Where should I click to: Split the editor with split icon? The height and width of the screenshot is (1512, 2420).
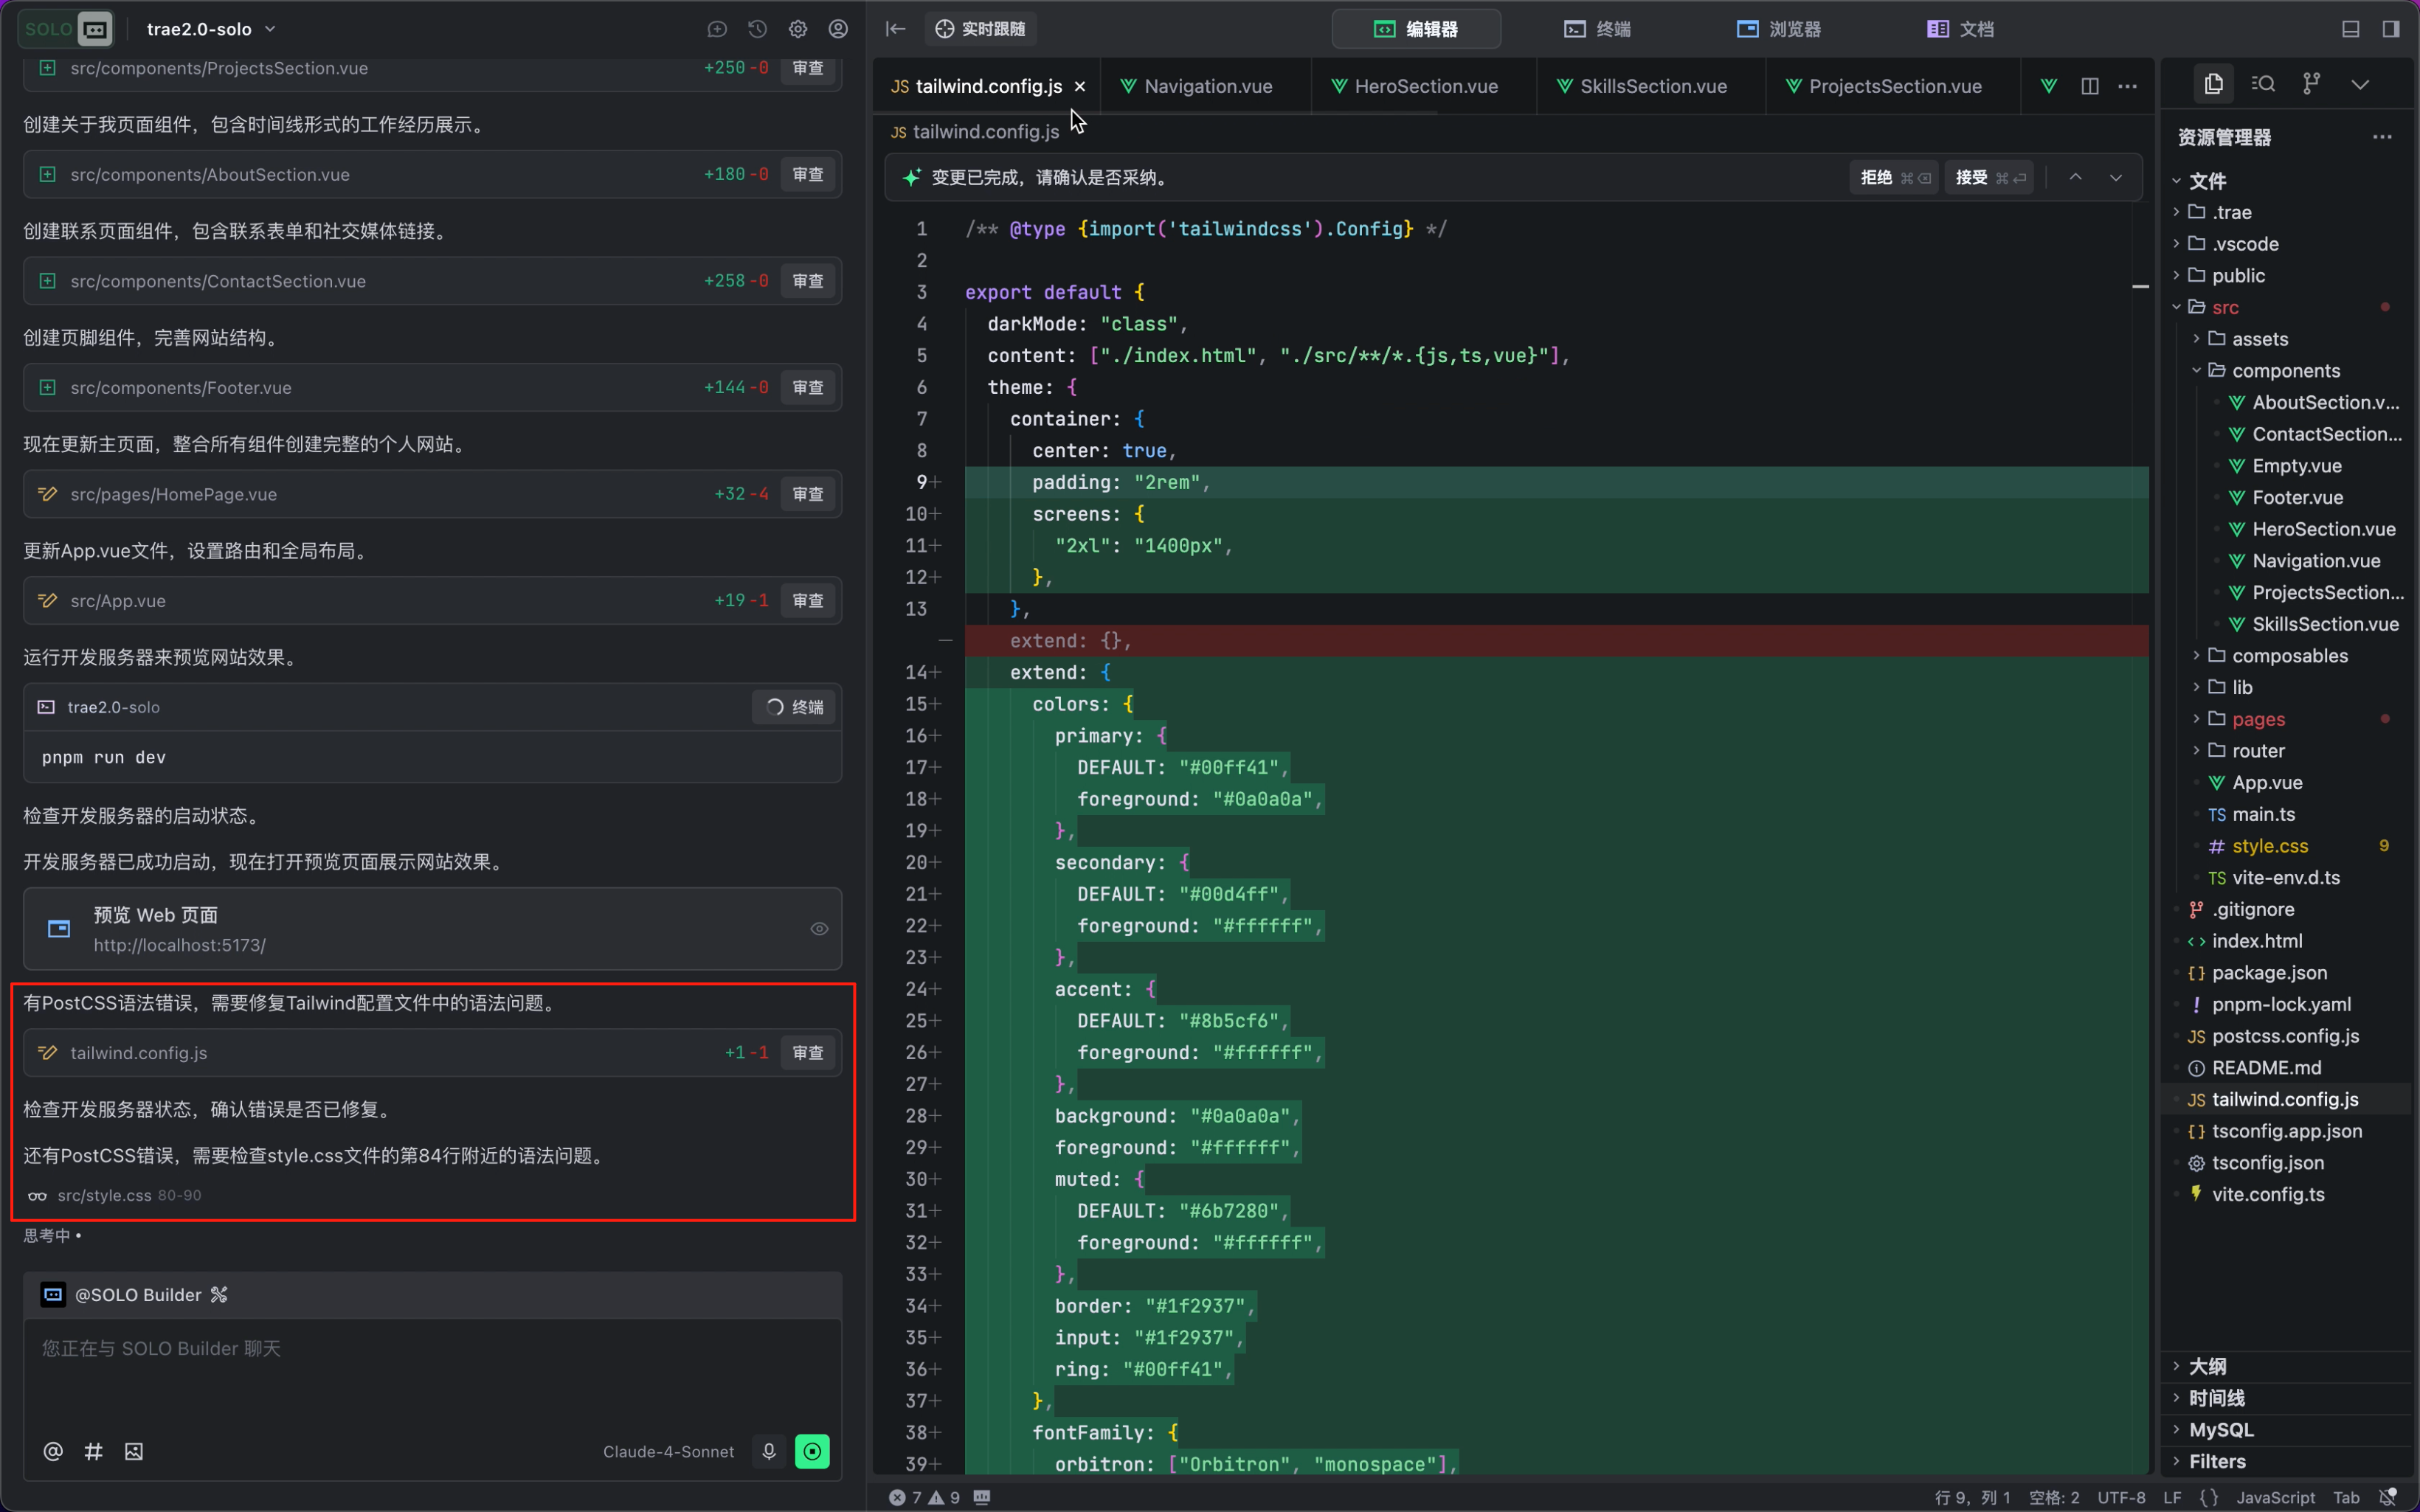[x=2089, y=86]
